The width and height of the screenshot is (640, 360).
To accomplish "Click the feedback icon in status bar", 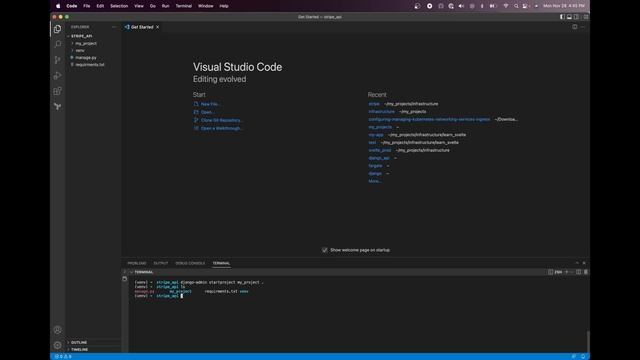I will coord(574,357).
